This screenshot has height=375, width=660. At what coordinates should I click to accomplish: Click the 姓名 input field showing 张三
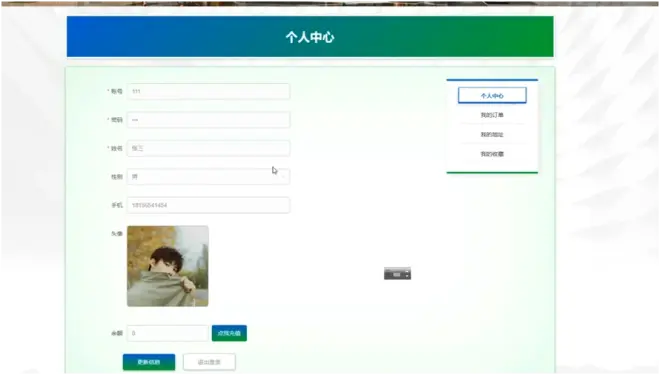[x=208, y=148]
